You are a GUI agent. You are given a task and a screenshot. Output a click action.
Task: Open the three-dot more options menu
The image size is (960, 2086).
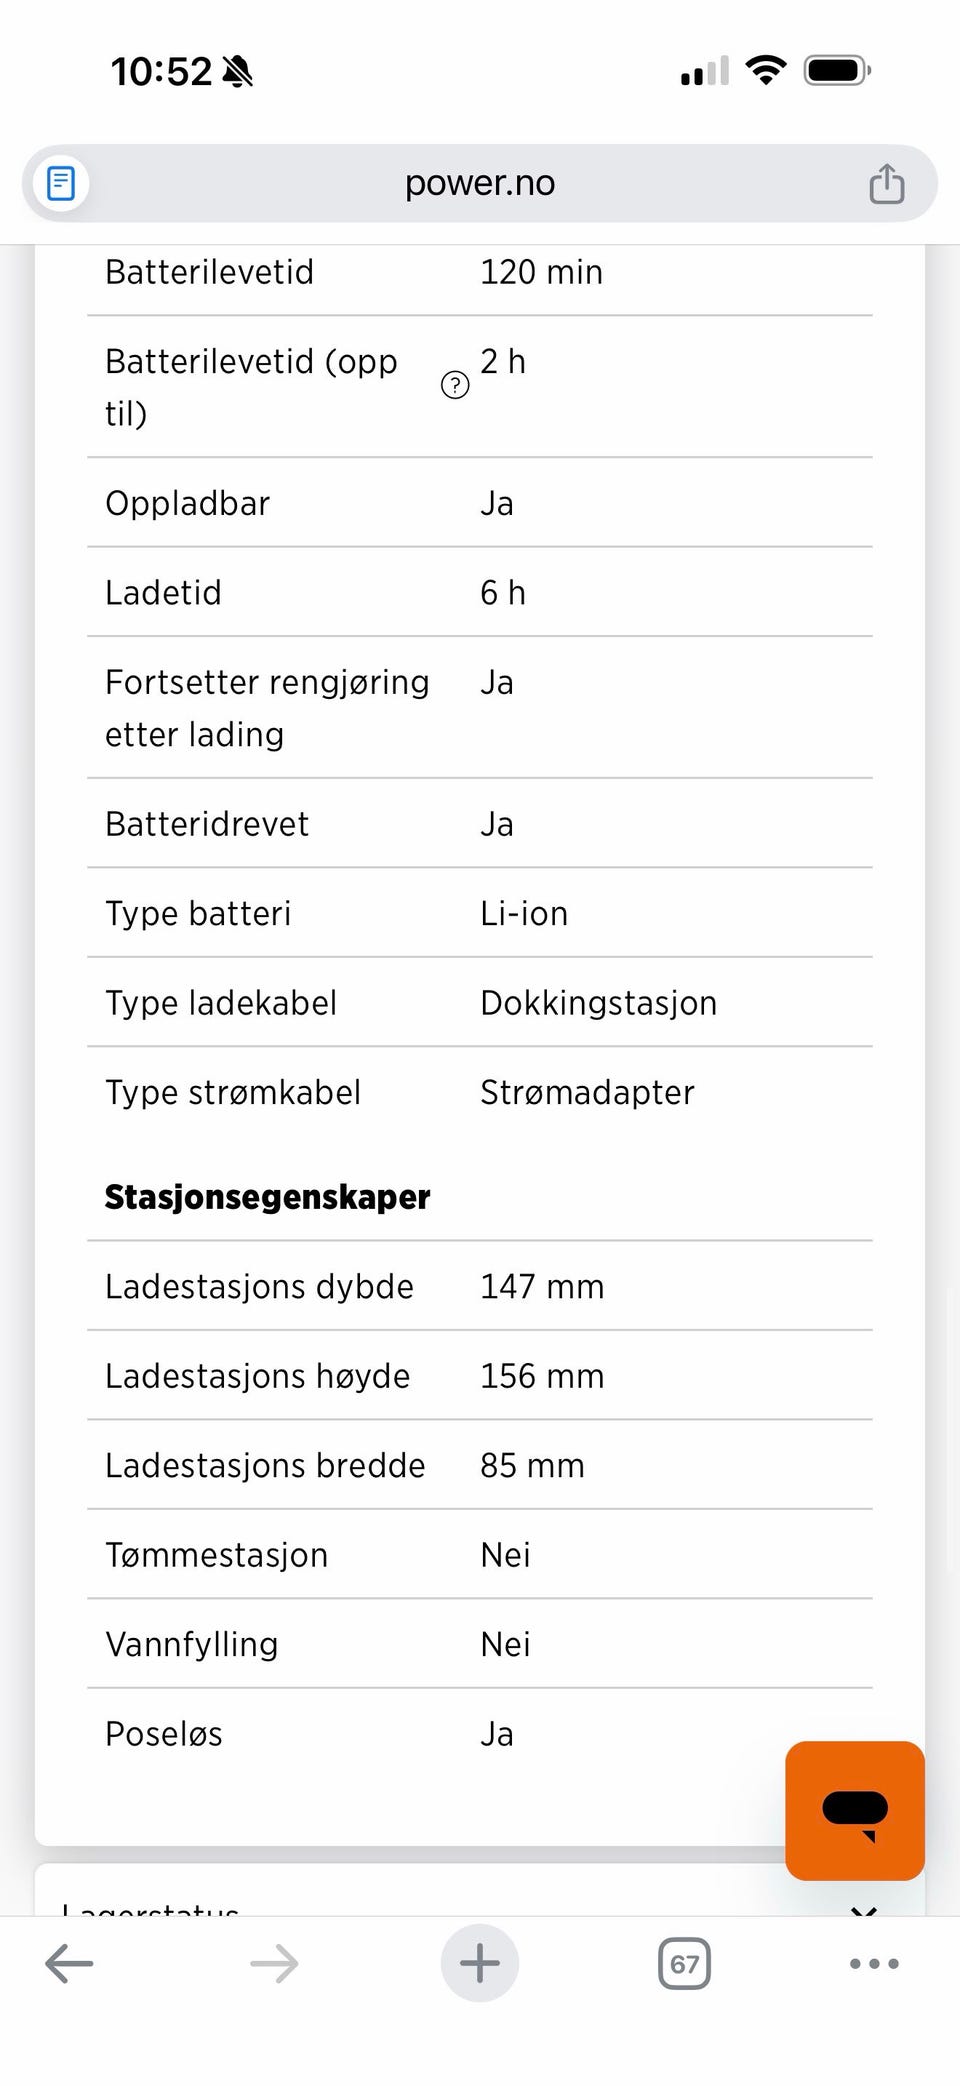coord(874,1964)
